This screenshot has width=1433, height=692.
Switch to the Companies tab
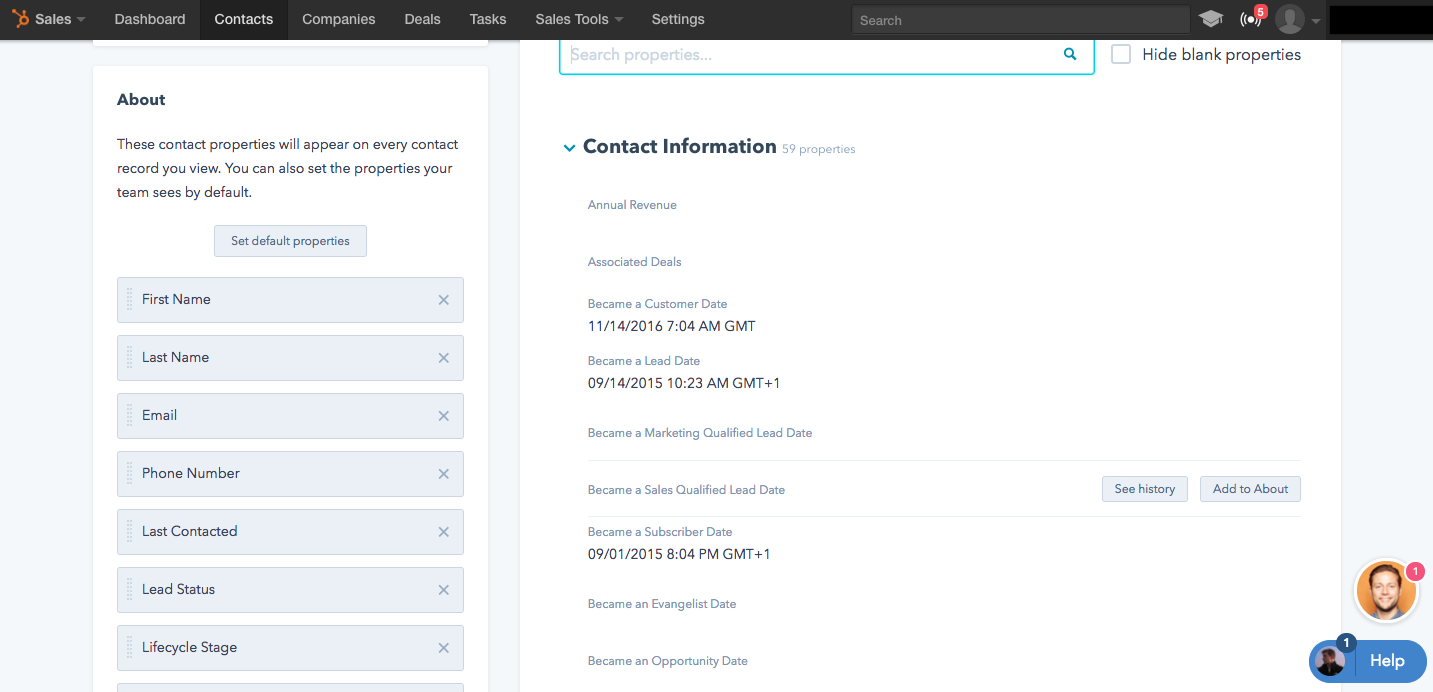click(339, 19)
